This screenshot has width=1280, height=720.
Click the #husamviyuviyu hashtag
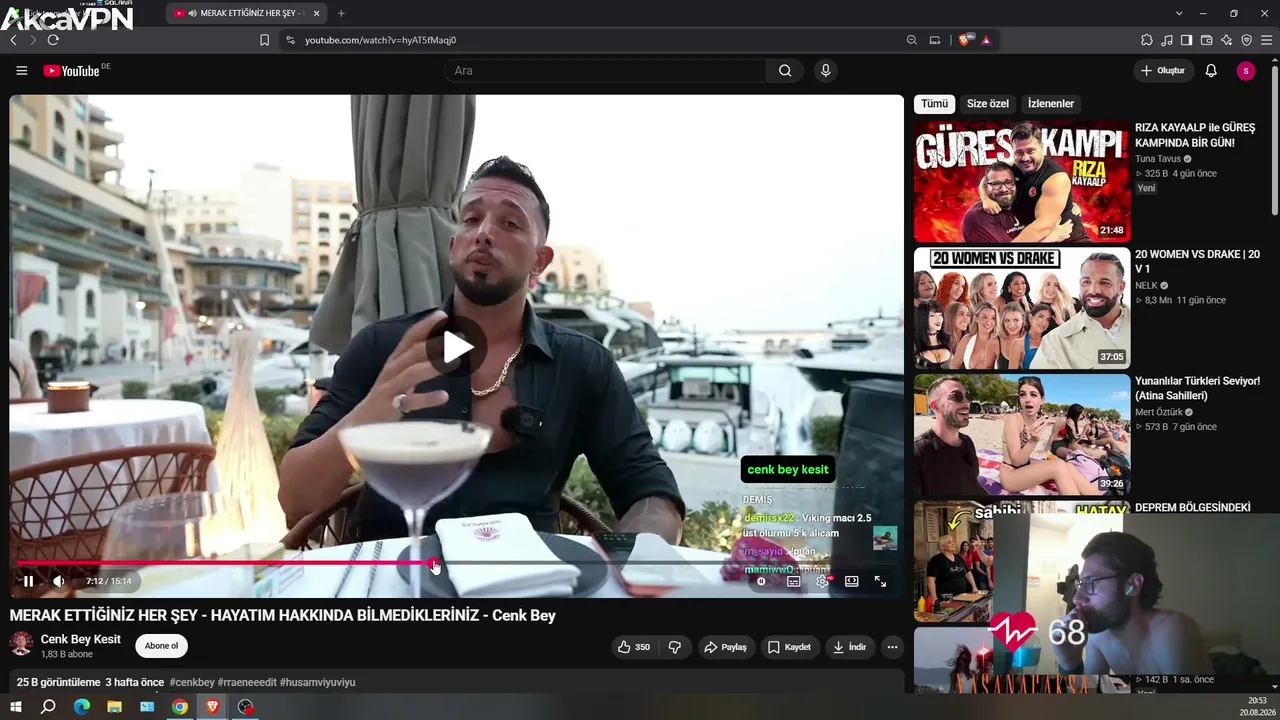click(x=317, y=683)
